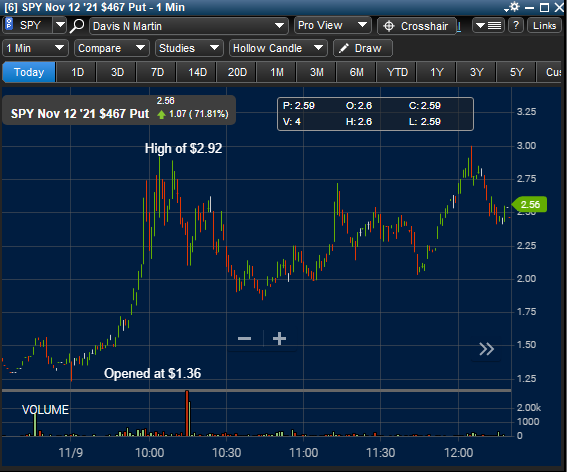Click the SPY Nov 12 '21 $467 Put label
Image resolution: width=567 pixels, height=472 pixels.
(x=80, y=114)
